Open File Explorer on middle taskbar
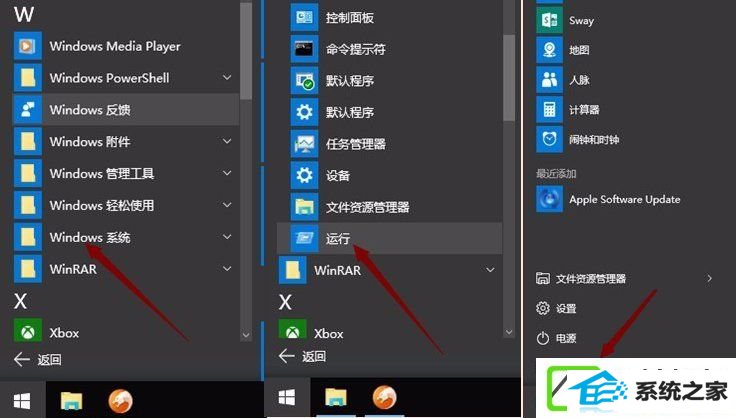736x418 pixels. point(336,399)
